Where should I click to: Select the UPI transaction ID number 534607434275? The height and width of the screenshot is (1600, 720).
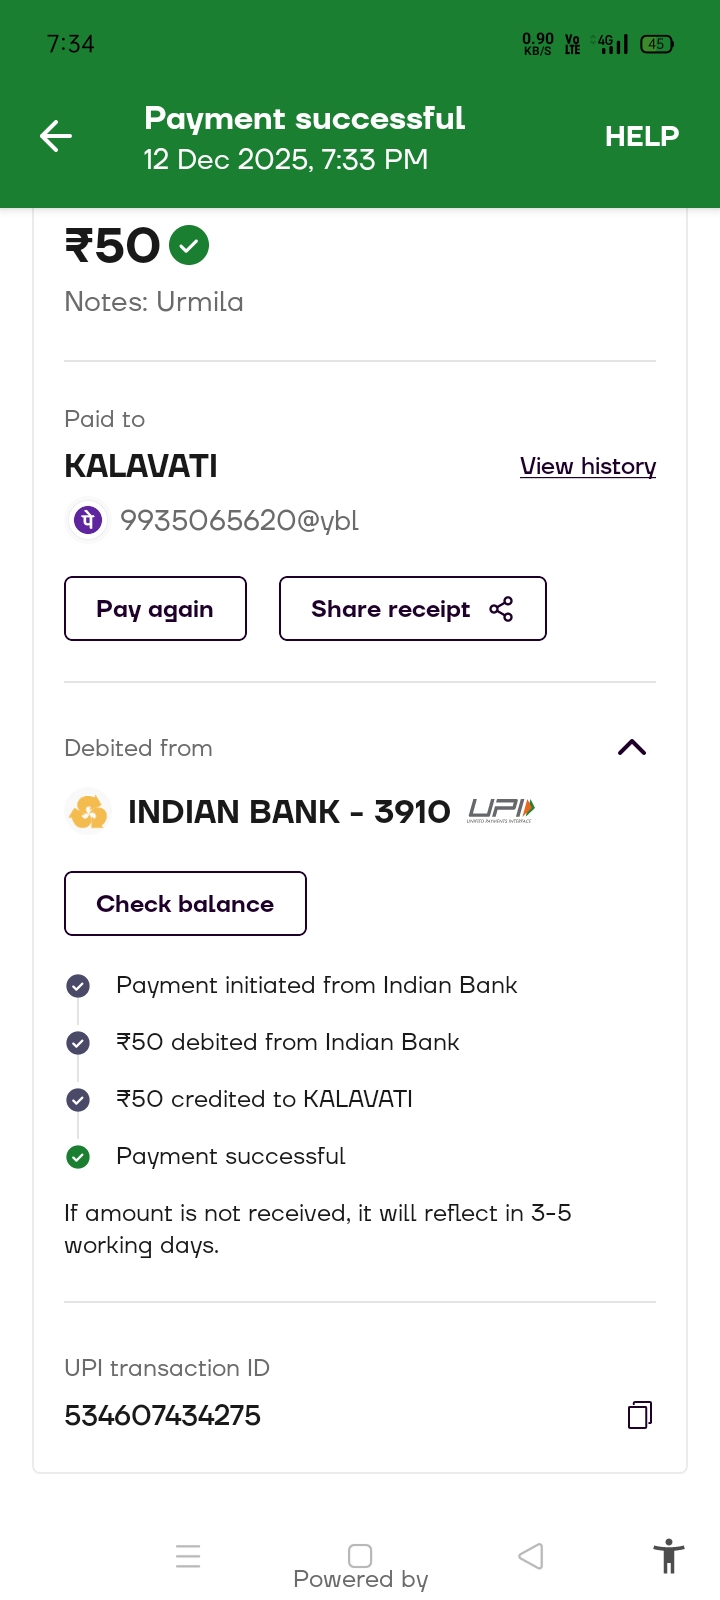[163, 1416]
